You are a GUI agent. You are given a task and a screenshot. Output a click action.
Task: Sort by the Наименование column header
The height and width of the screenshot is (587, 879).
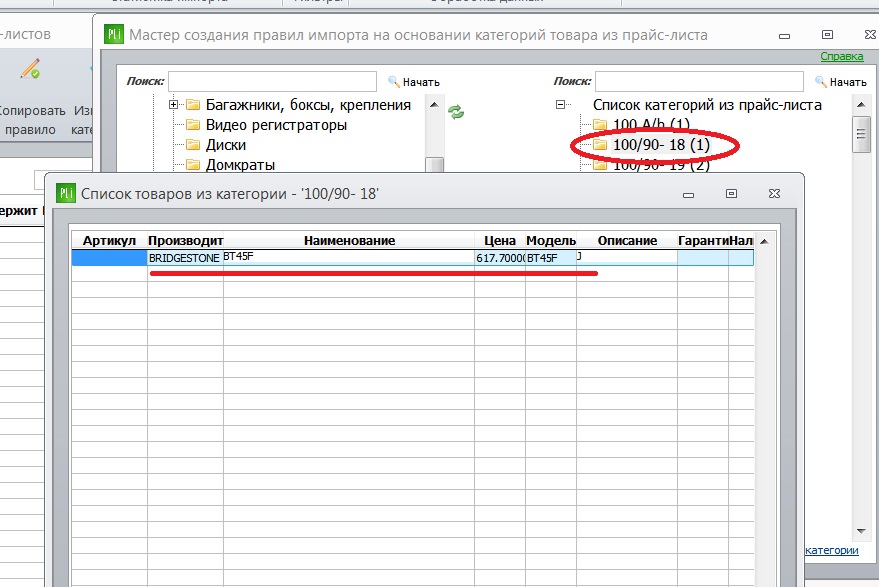pos(349,241)
